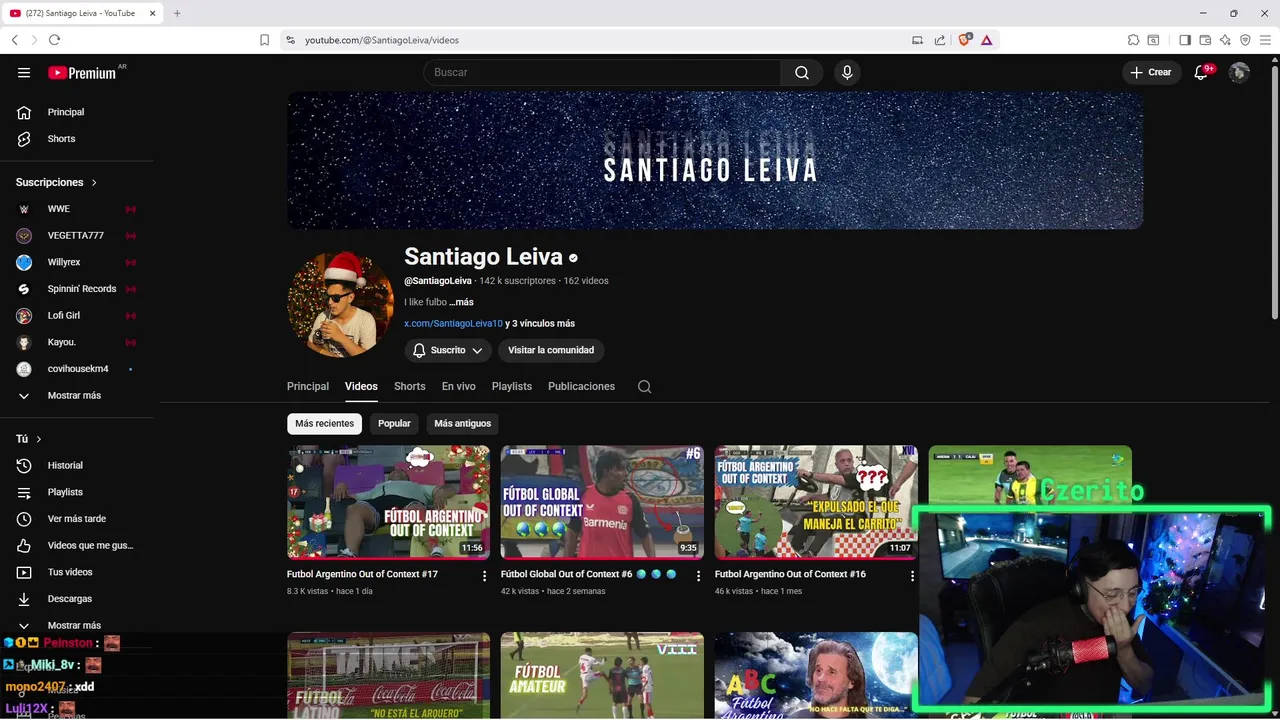
Task: Open options for Futbol Argentino Out of Context #16
Action: pos(912,576)
